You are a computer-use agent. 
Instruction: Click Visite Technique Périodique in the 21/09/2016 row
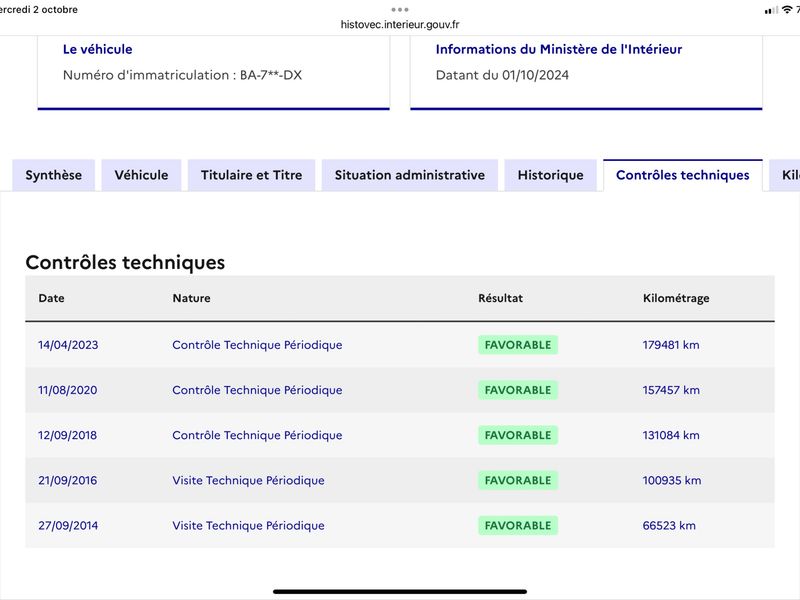(x=248, y=481)
